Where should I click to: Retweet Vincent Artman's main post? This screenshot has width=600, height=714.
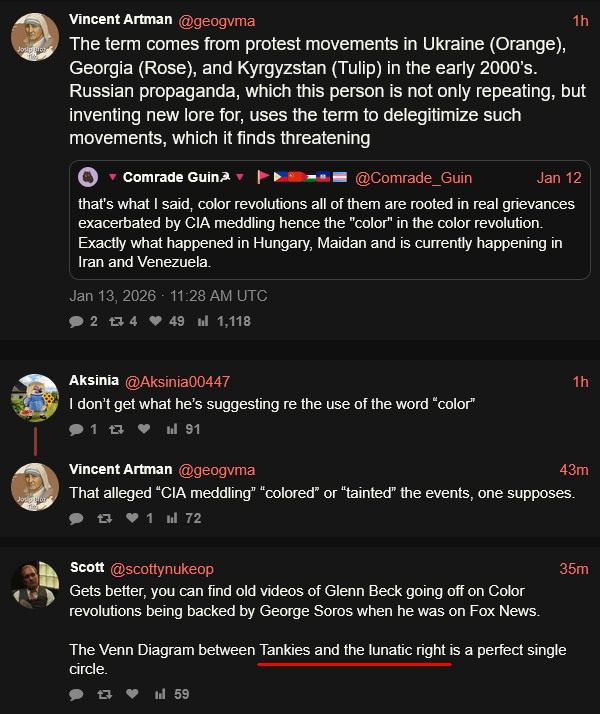click(x=117, y=321)
